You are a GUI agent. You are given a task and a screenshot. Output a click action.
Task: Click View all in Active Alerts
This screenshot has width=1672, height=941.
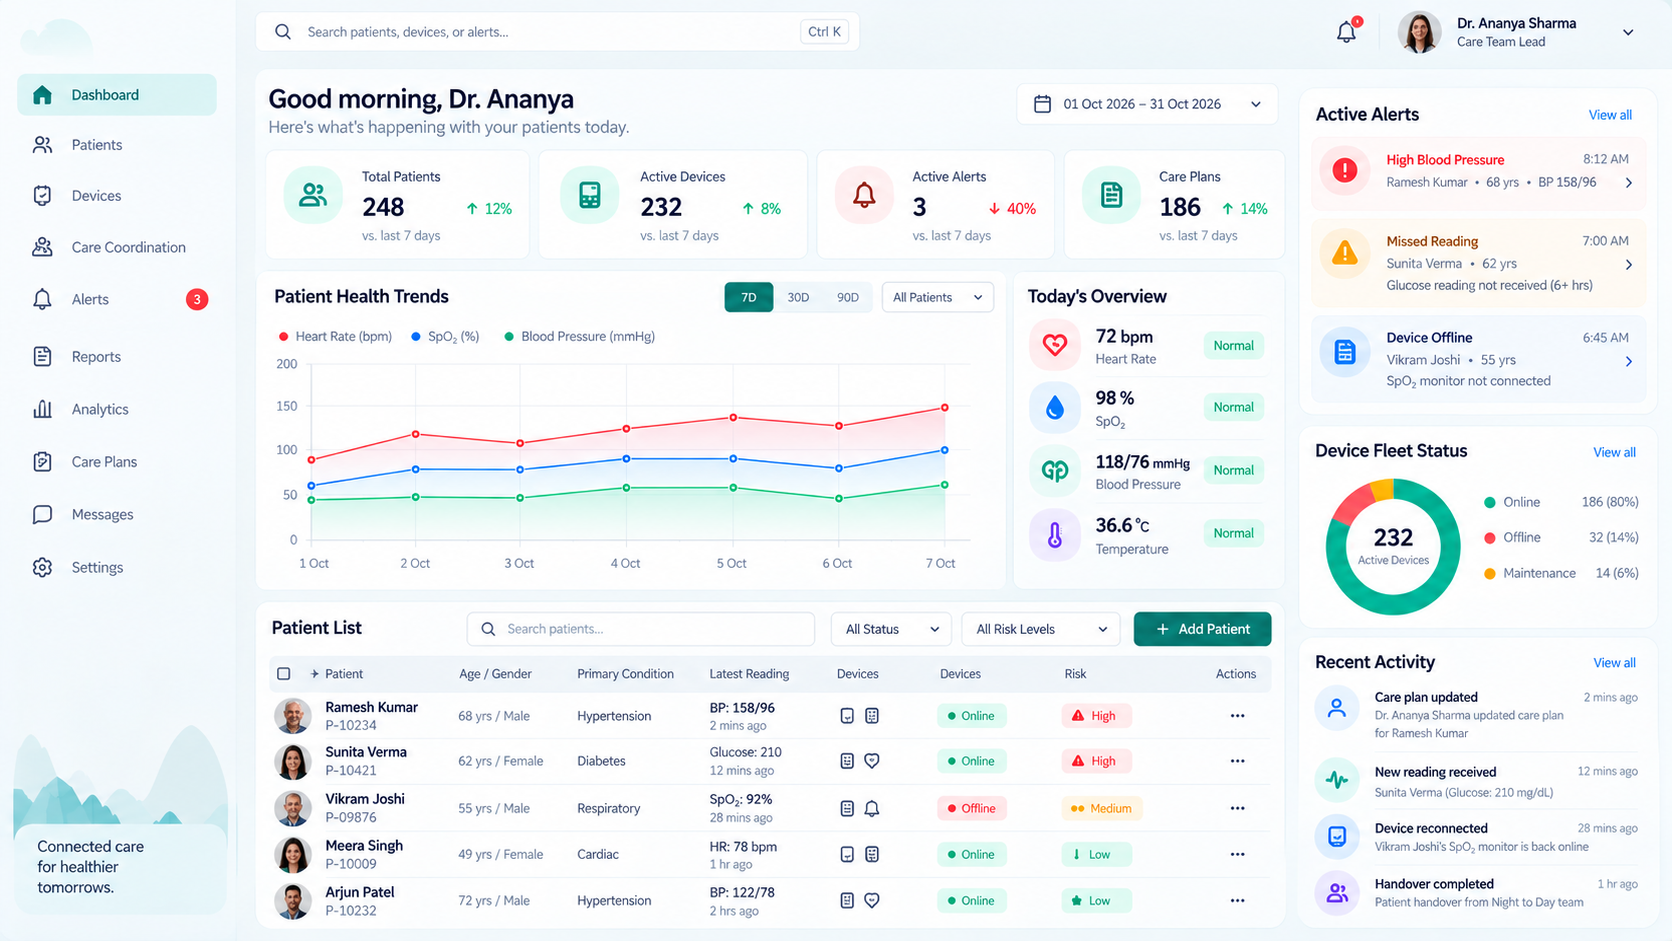[1610, 115]
